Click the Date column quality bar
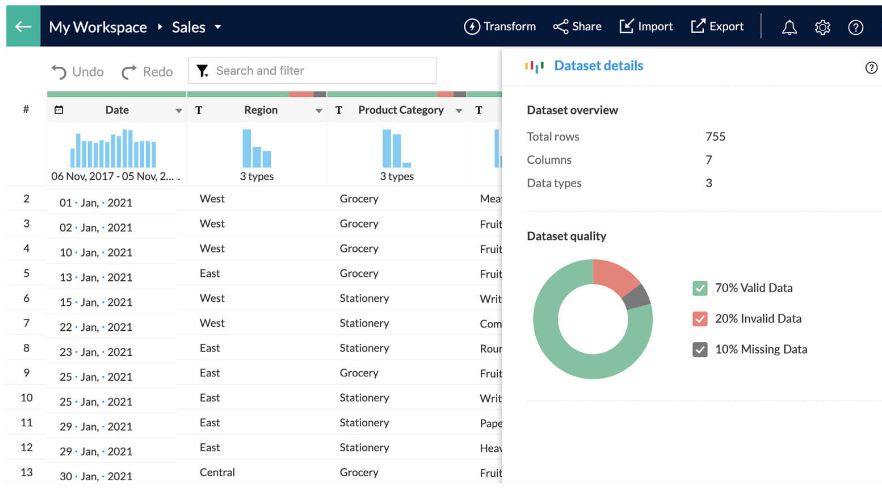Image resolution: width=882 pixels, height=492 pixels. [x=116, y=94]
